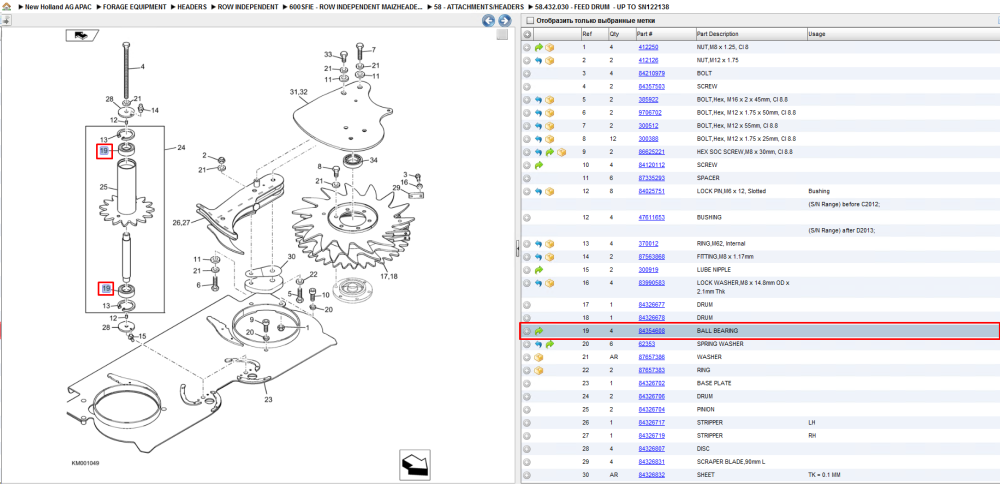Viewport: 1000px width, 484px height.
Task: Sort by Part Description column header
Action: pyautogui.click(x=717, y=34)
